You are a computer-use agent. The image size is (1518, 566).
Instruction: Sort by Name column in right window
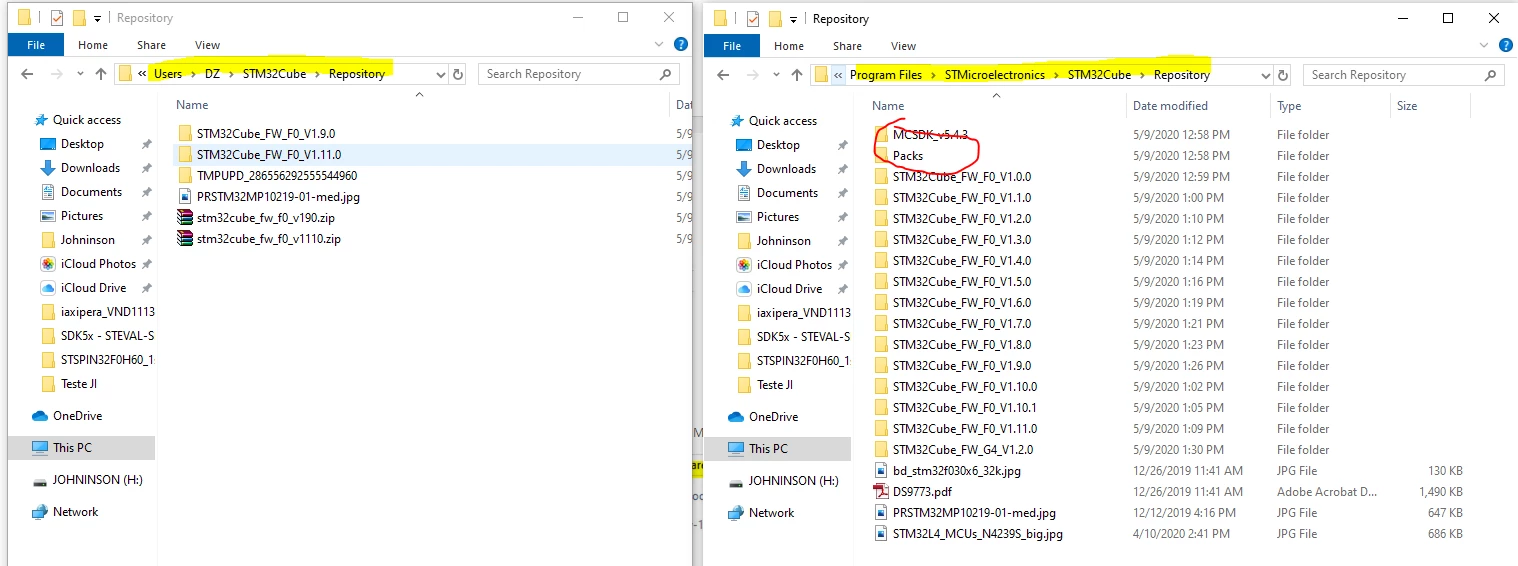click(x=887, y=106)
